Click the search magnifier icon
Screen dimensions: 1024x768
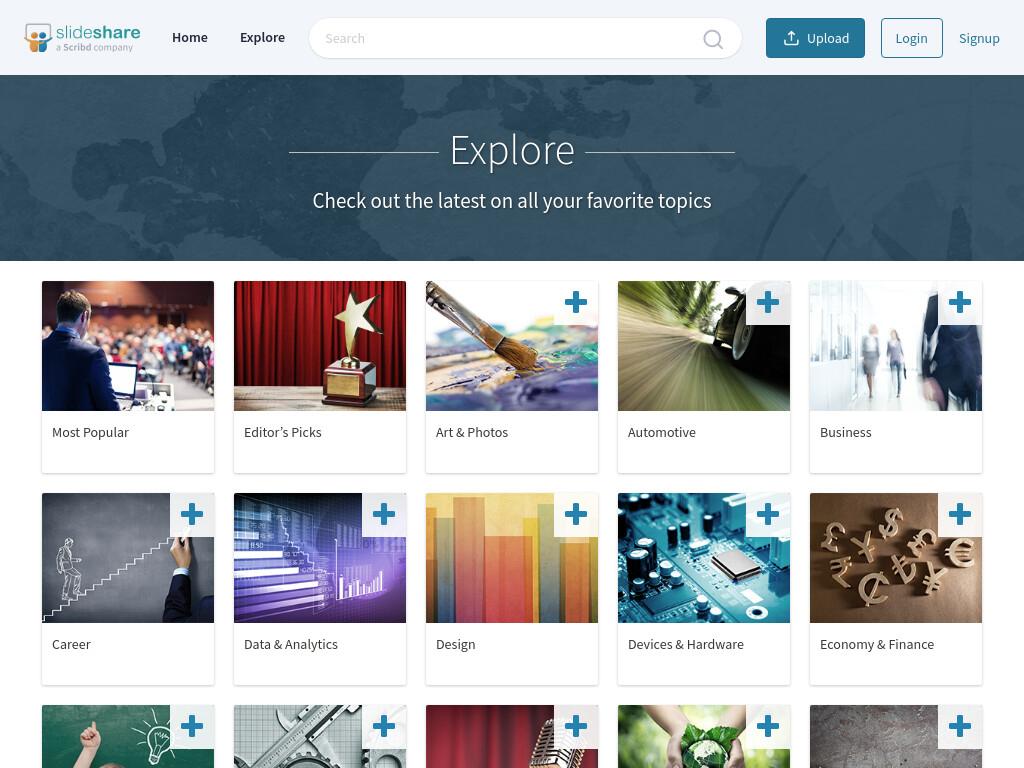tap(712, 39)
